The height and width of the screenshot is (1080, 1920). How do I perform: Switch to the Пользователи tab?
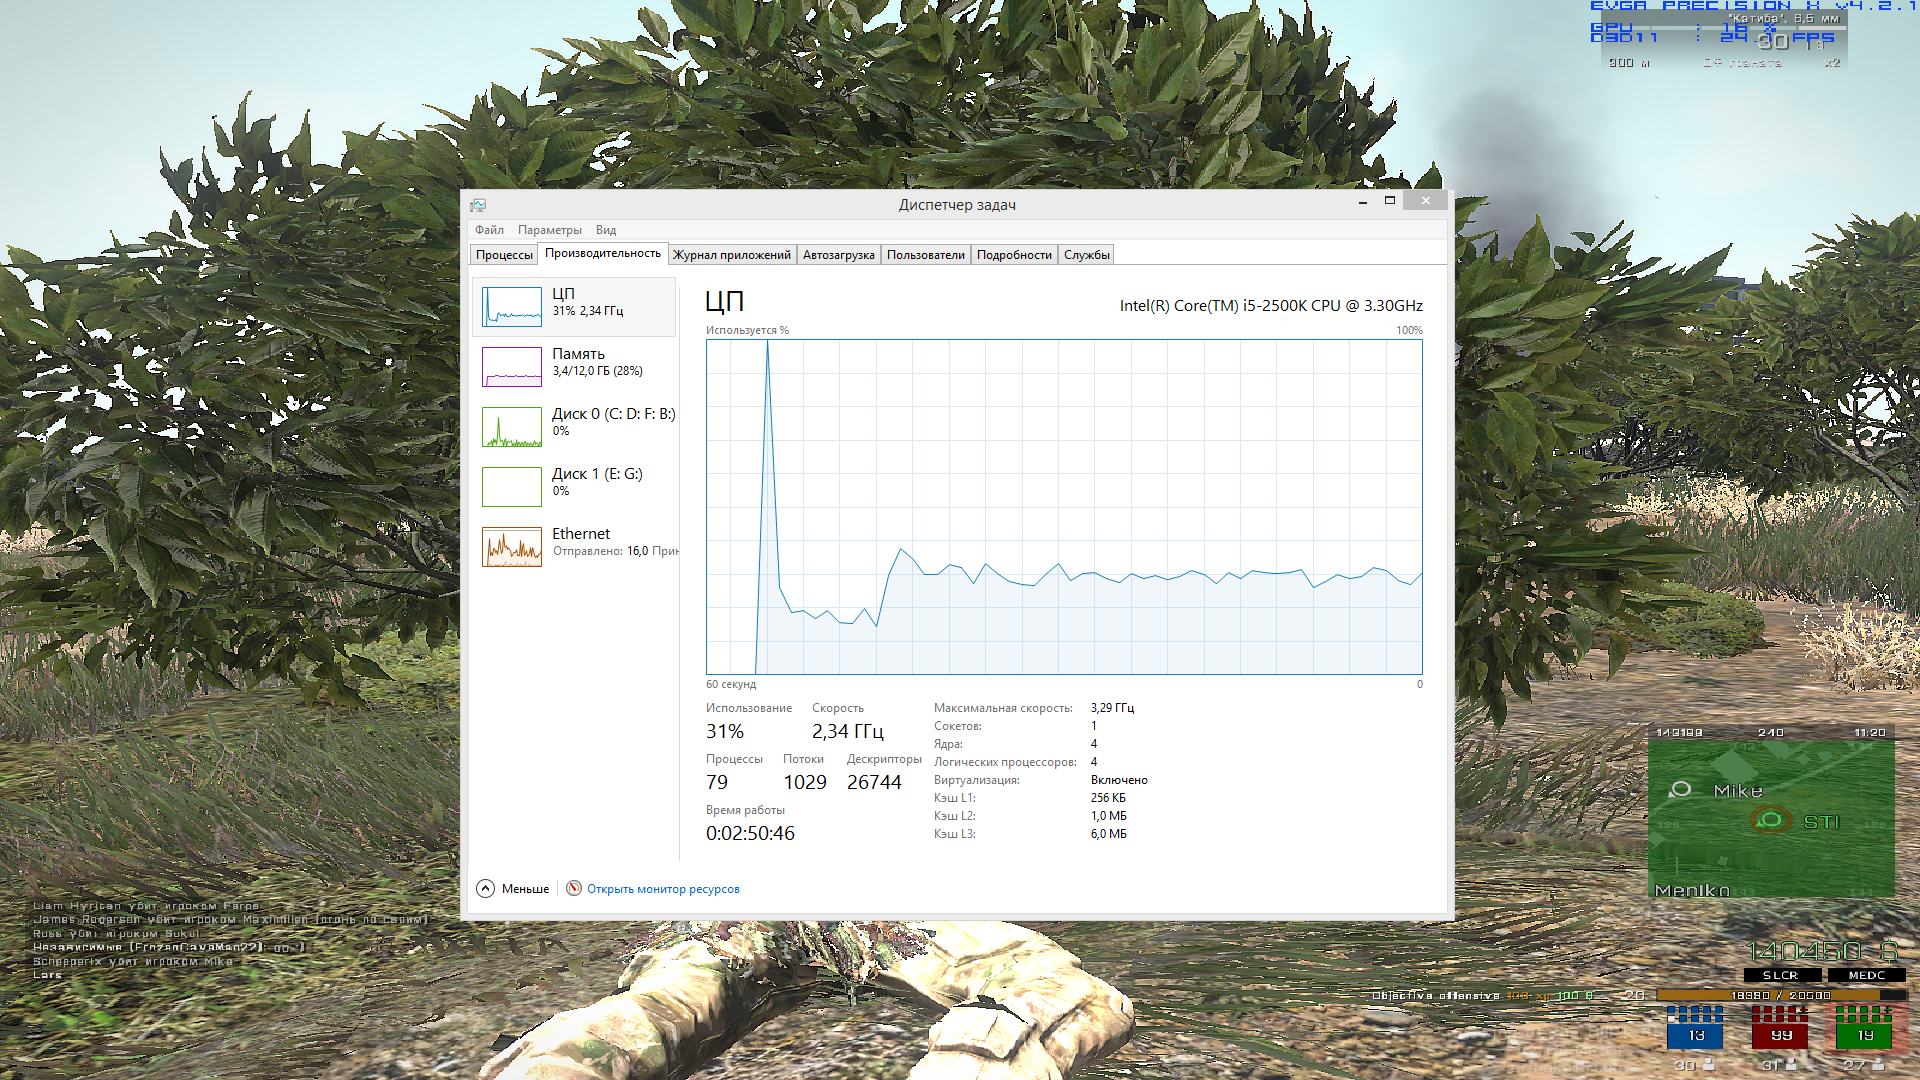pos(925,255)
